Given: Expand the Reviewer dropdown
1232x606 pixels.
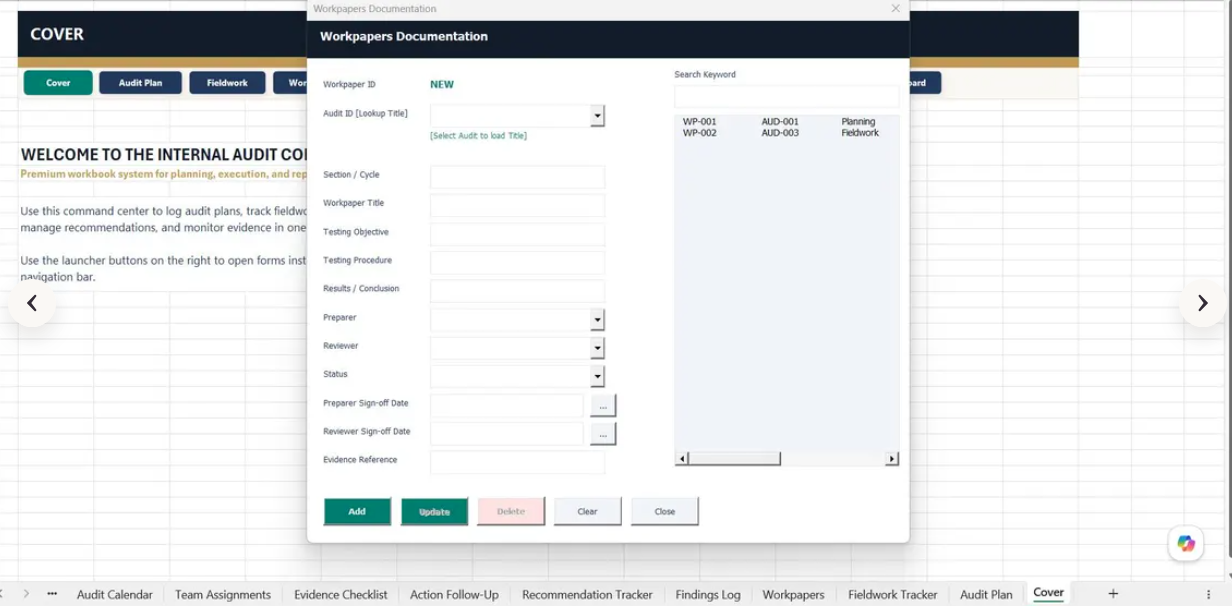Looking at the screenshot, I should pos(597,348).
